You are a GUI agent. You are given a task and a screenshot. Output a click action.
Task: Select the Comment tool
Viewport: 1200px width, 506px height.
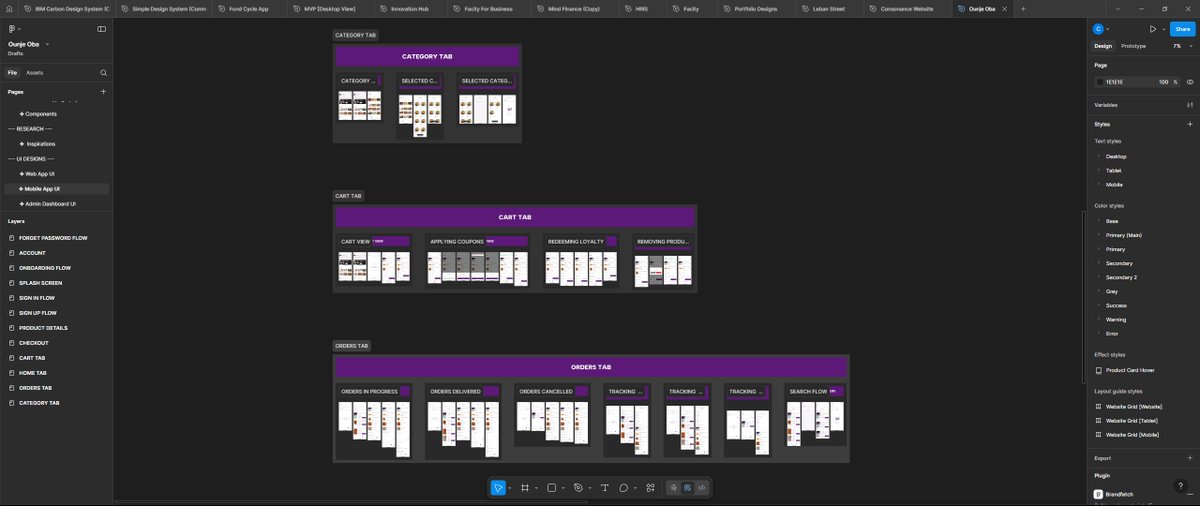pos(623,488)
